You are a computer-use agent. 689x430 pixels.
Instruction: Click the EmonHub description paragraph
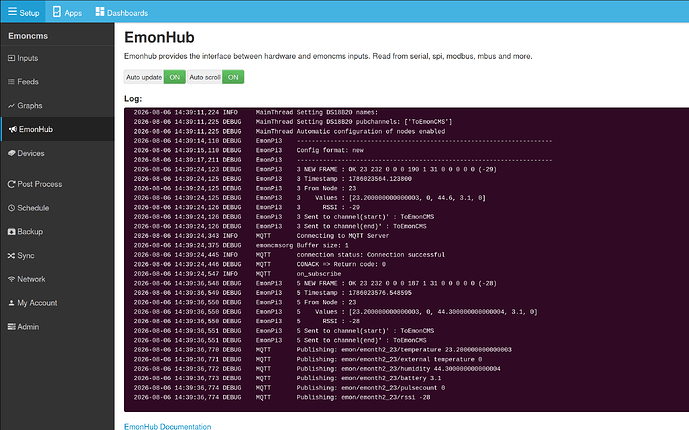click(328, 56)
